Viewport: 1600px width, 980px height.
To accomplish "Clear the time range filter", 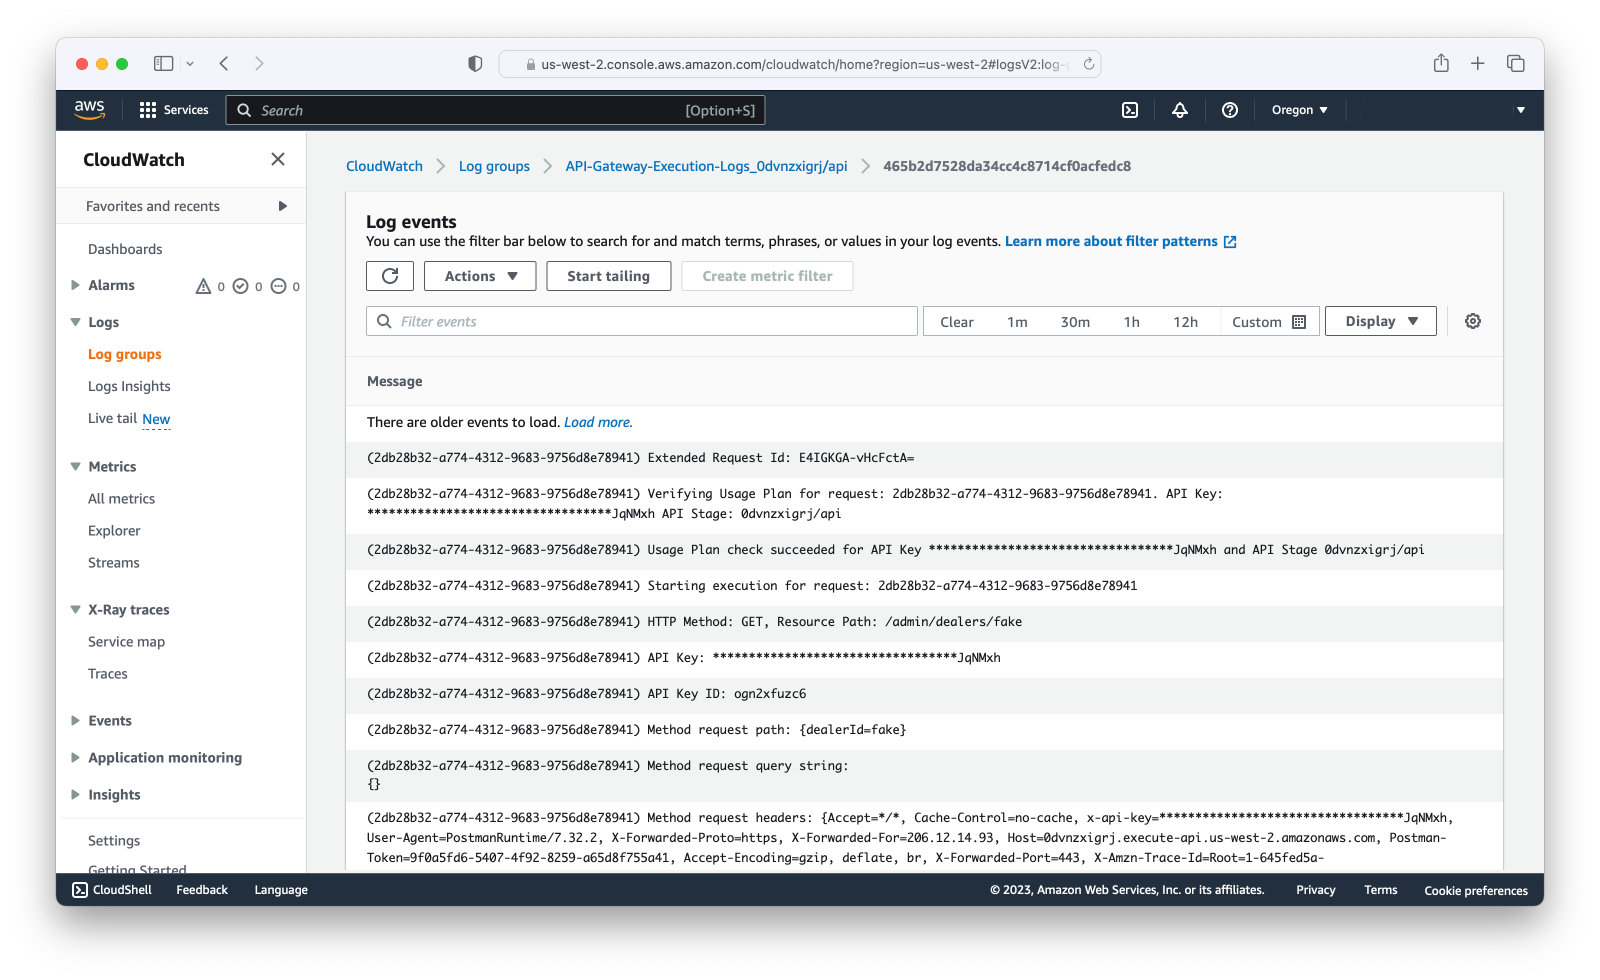I will click(957, 322).
